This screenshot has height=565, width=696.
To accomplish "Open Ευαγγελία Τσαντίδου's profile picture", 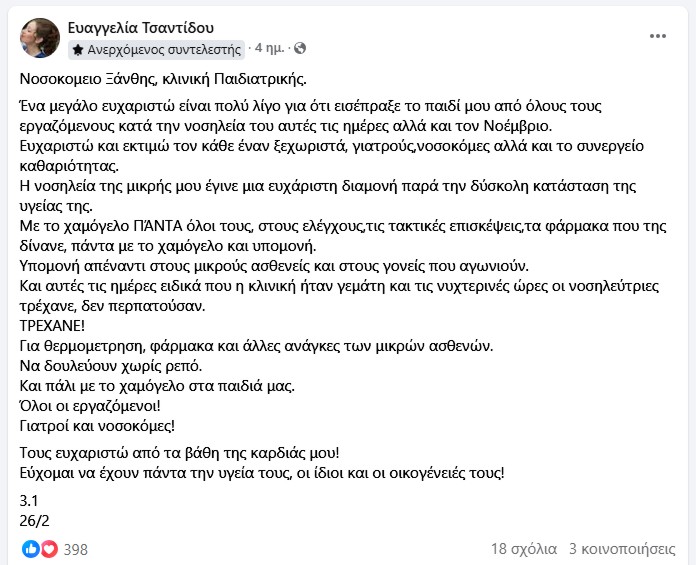I will click(x=40, y=37).
